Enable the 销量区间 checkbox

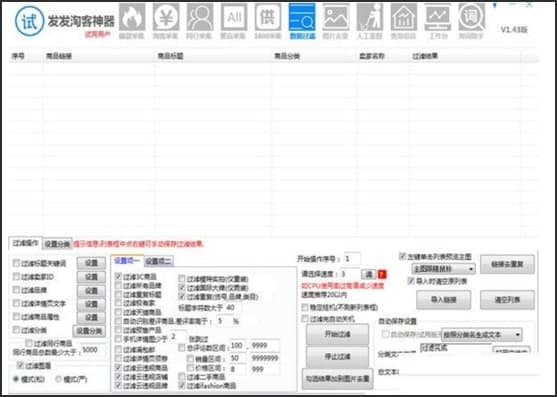pos(190,359)
